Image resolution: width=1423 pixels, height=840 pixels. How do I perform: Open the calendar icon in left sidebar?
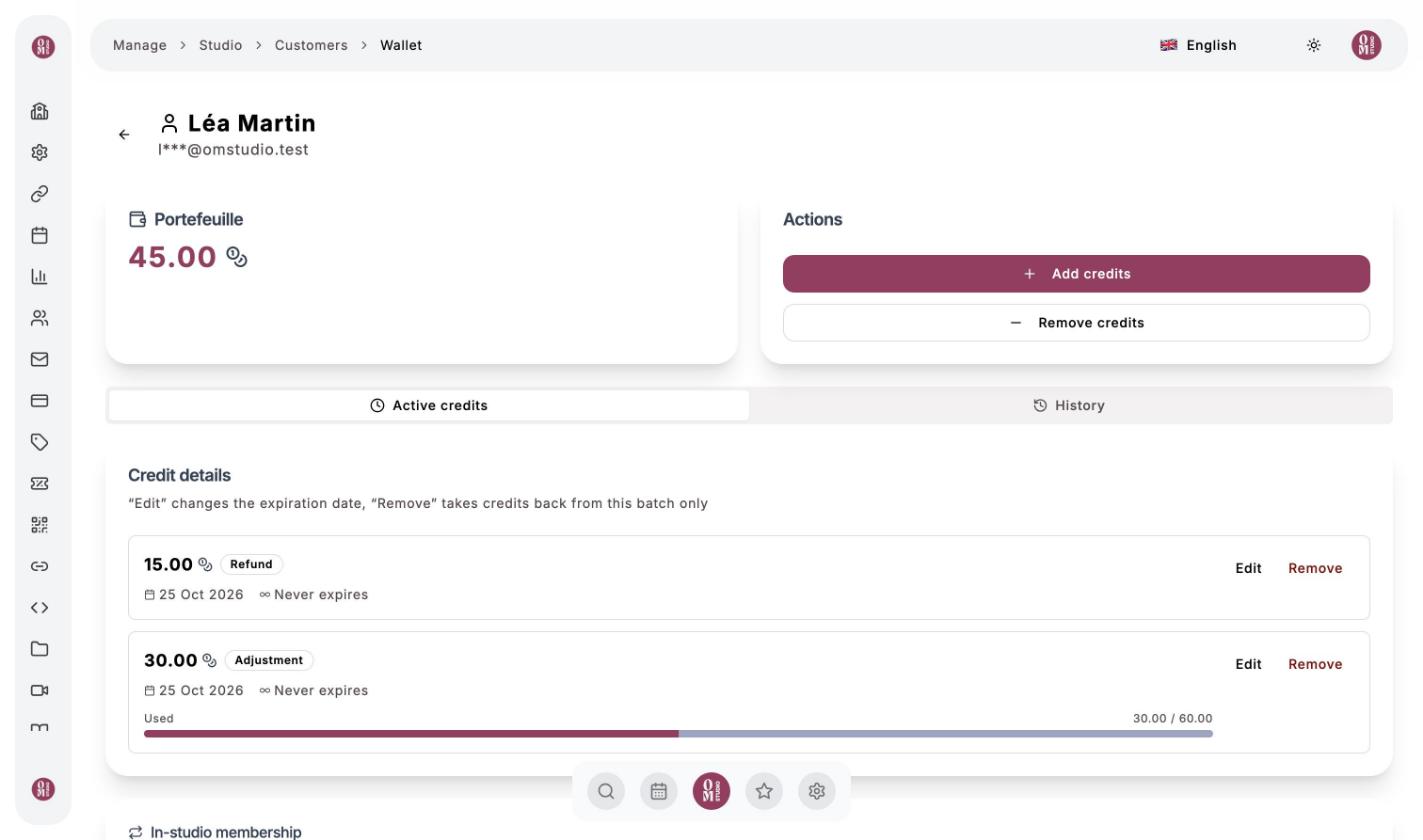(40, 236)
